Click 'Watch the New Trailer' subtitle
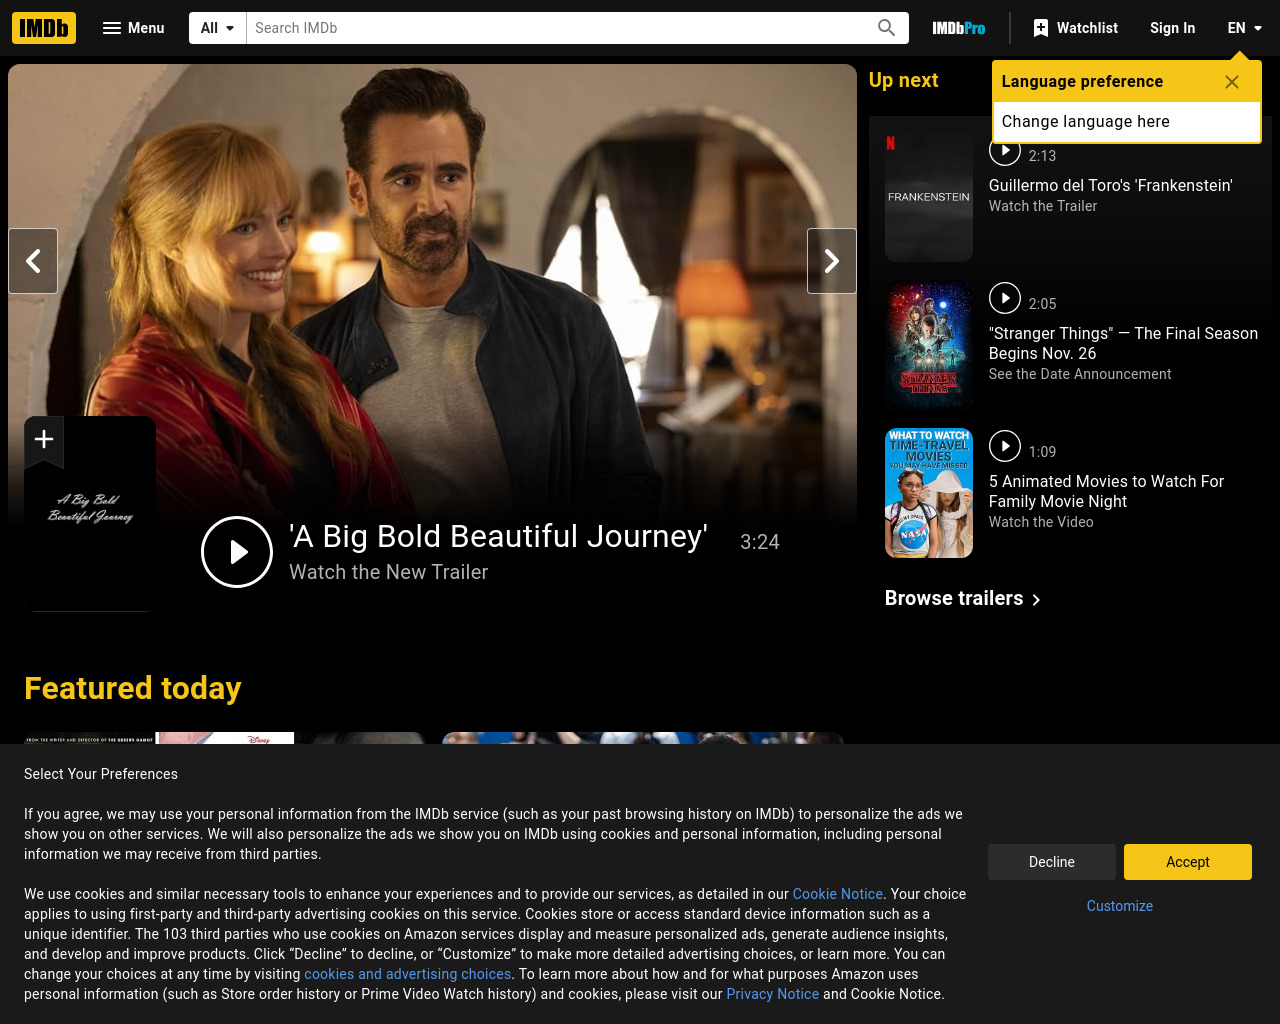This screenshot has height=1024, width=1280. click(x=389, y=572)
